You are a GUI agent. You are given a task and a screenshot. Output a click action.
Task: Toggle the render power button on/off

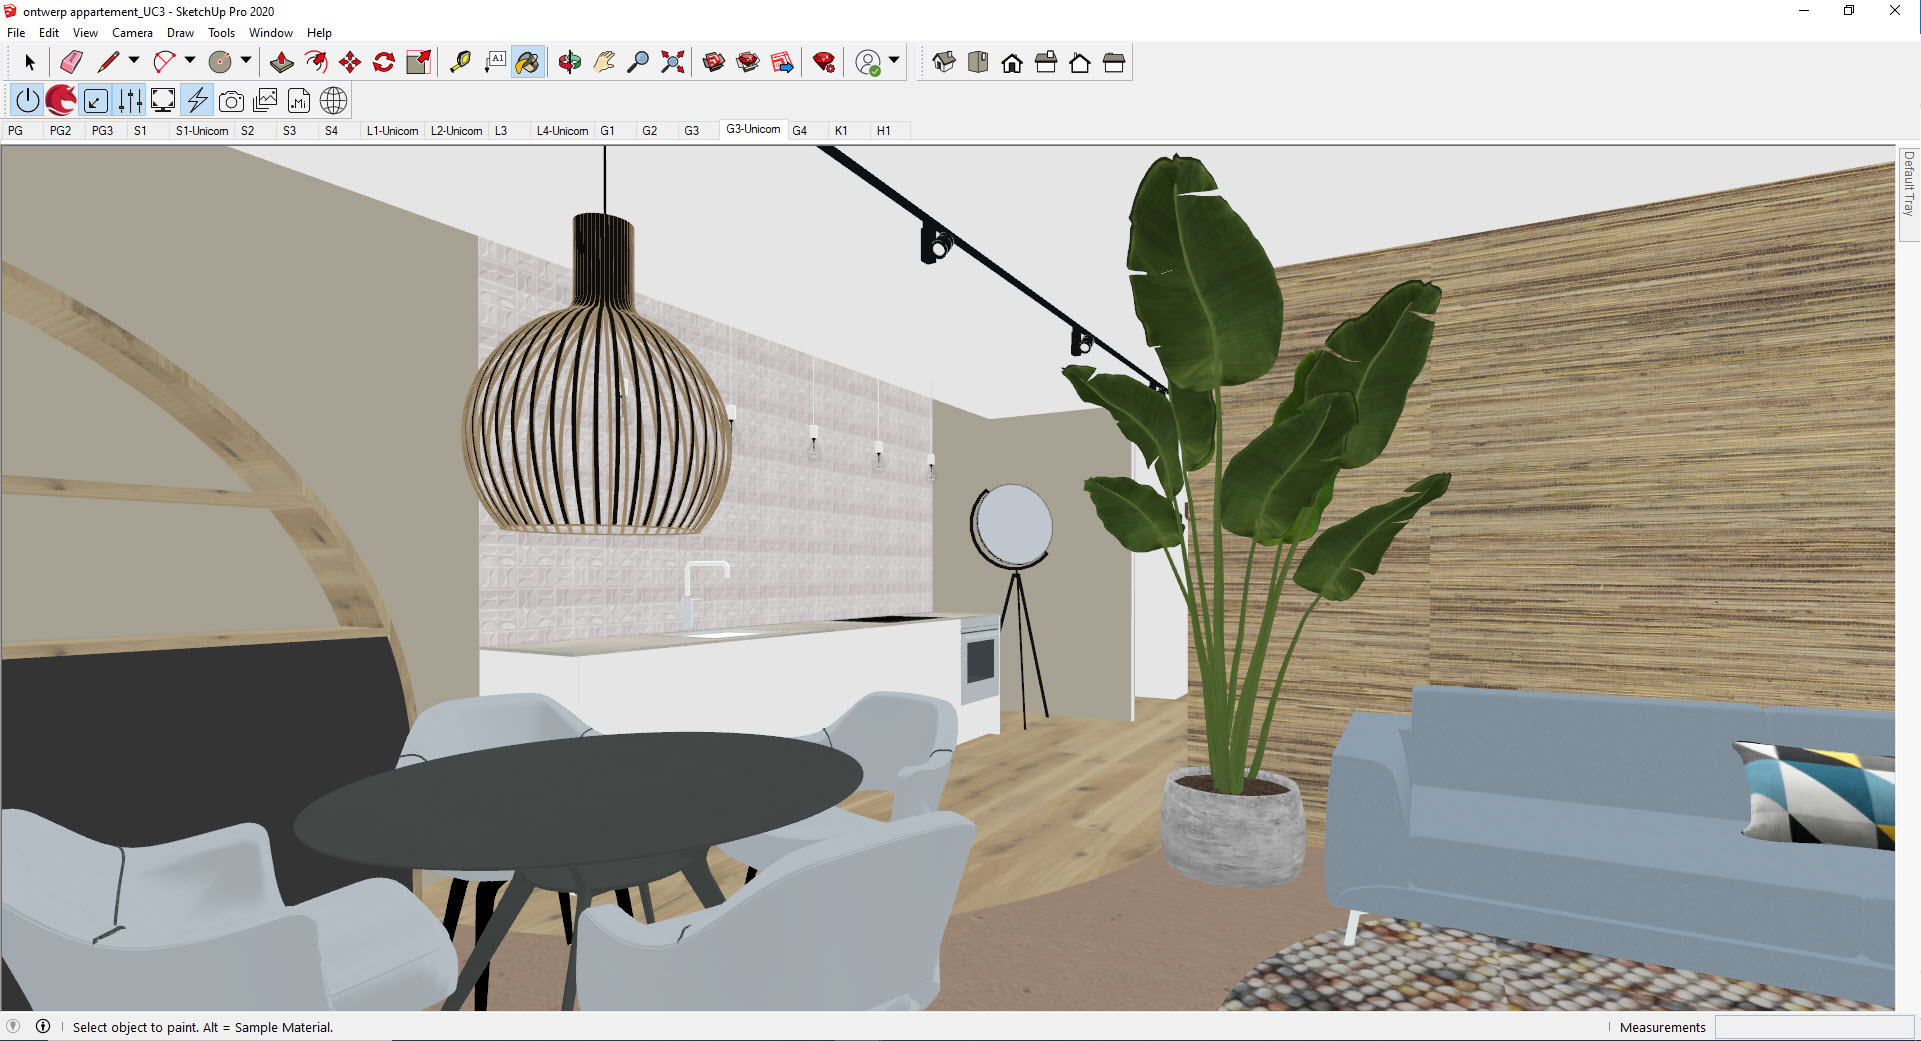pos(28,101)
